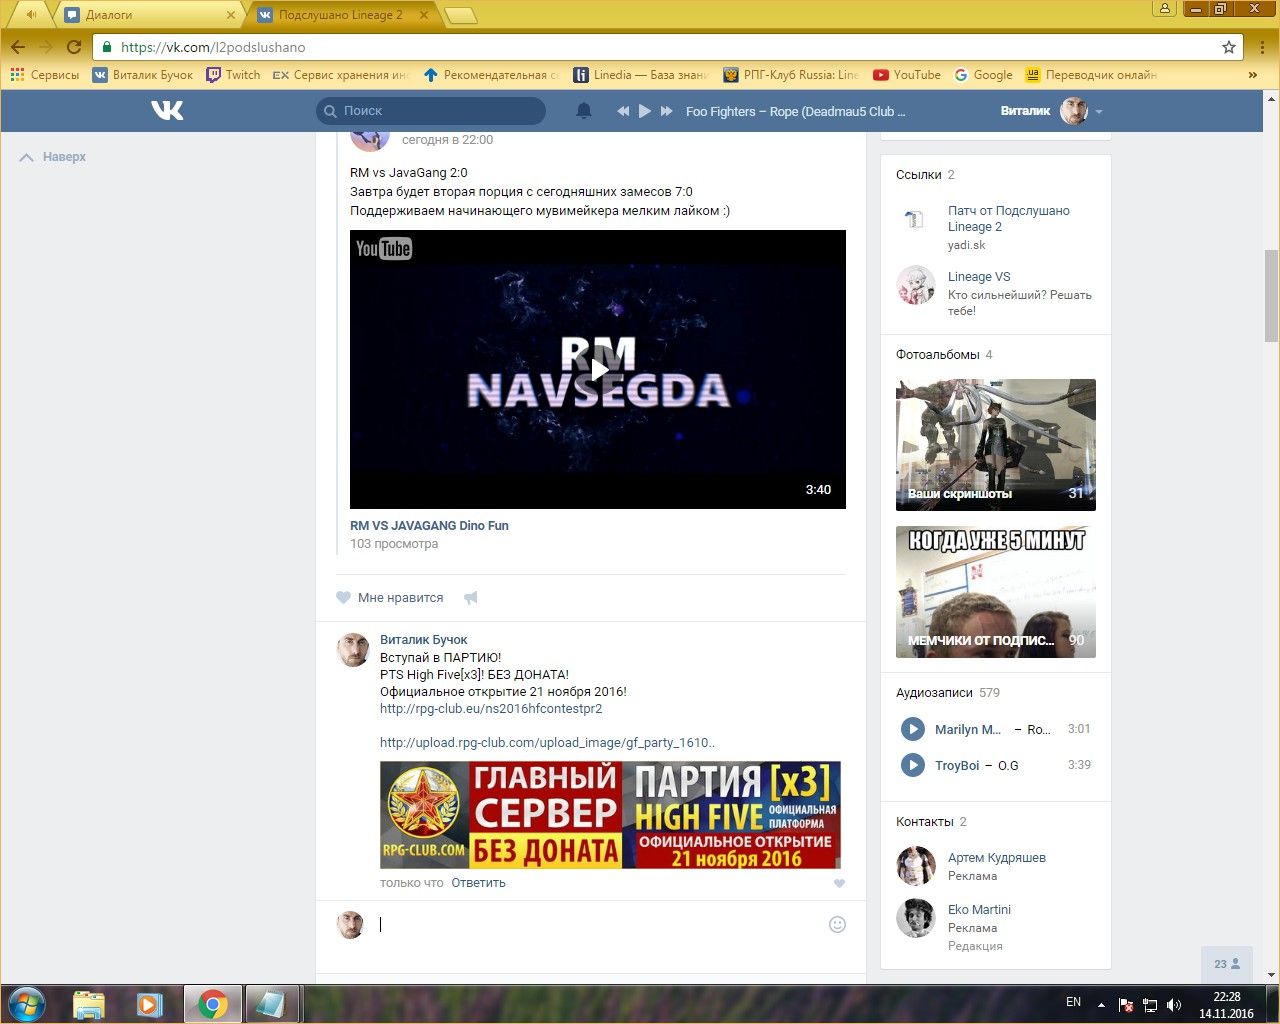Open Аудиозаписи section header

pyautogui.click(x=947, y=692)
